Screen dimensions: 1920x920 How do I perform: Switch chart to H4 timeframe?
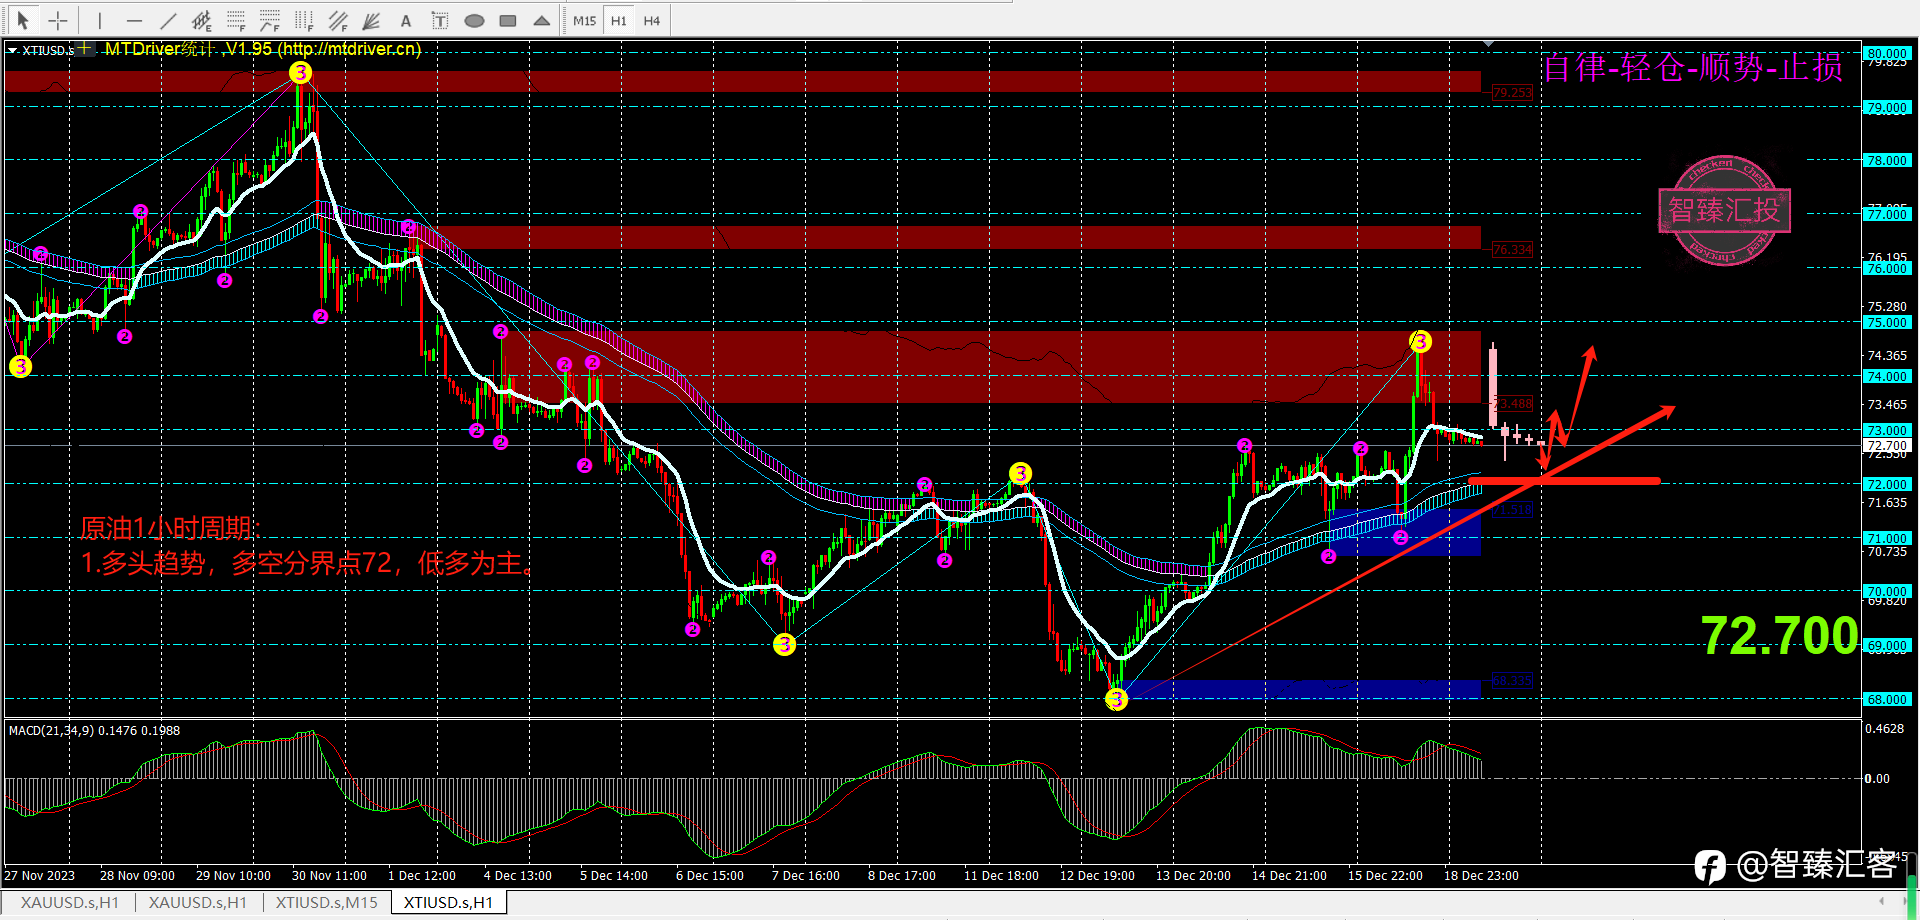pos(652,20)
